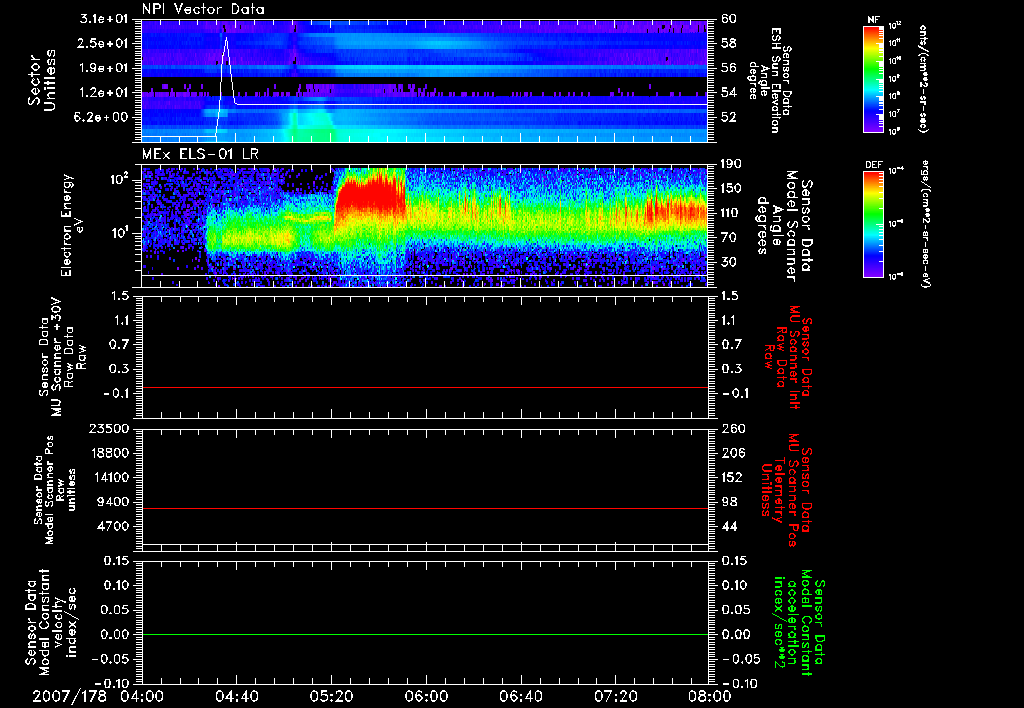Click the "2.5e+01" sector axis tick label

tap(104, 43)
